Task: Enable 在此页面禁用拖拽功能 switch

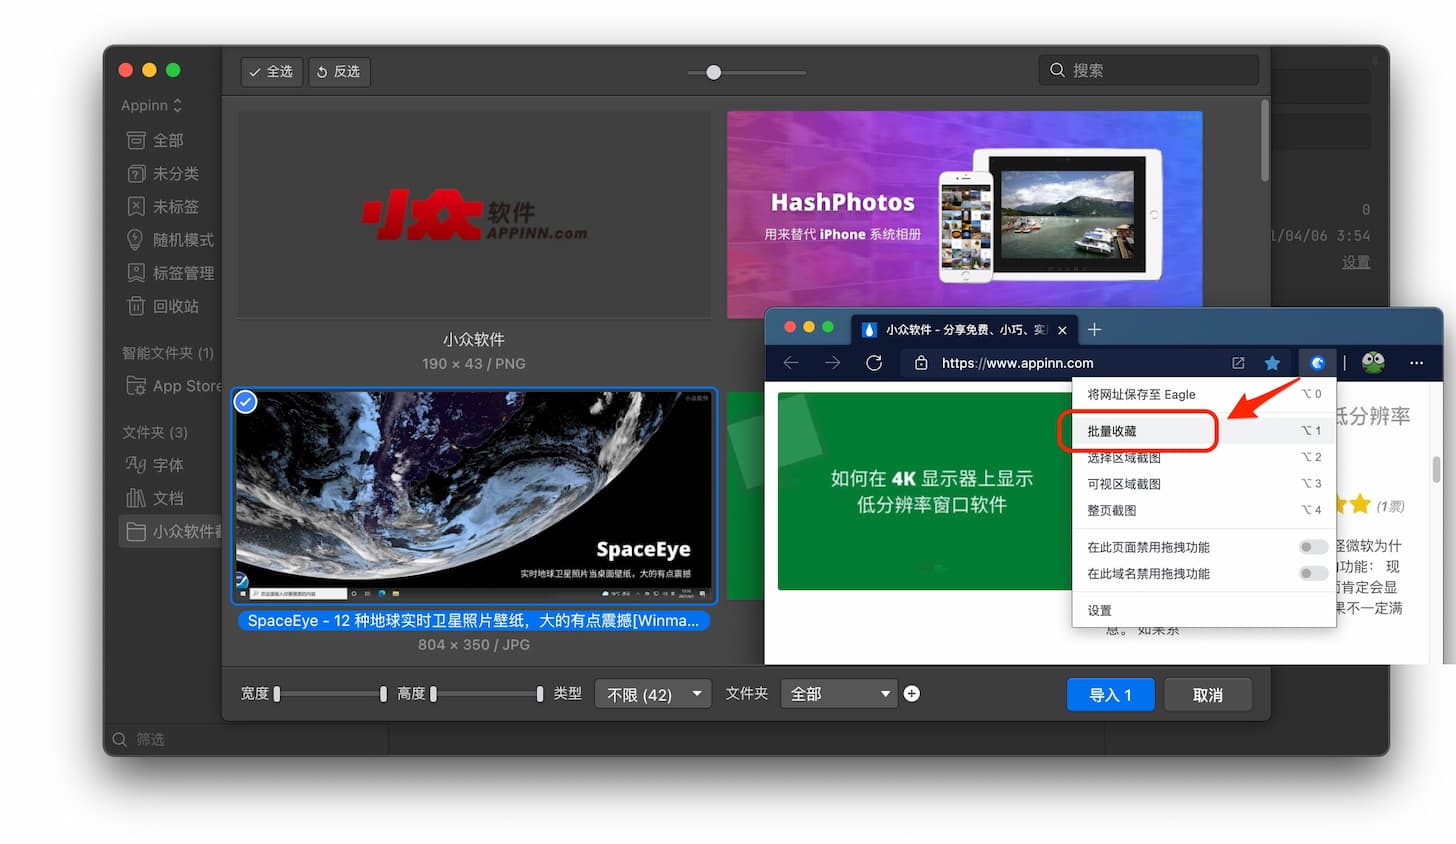Action: tap(1313, 547)
